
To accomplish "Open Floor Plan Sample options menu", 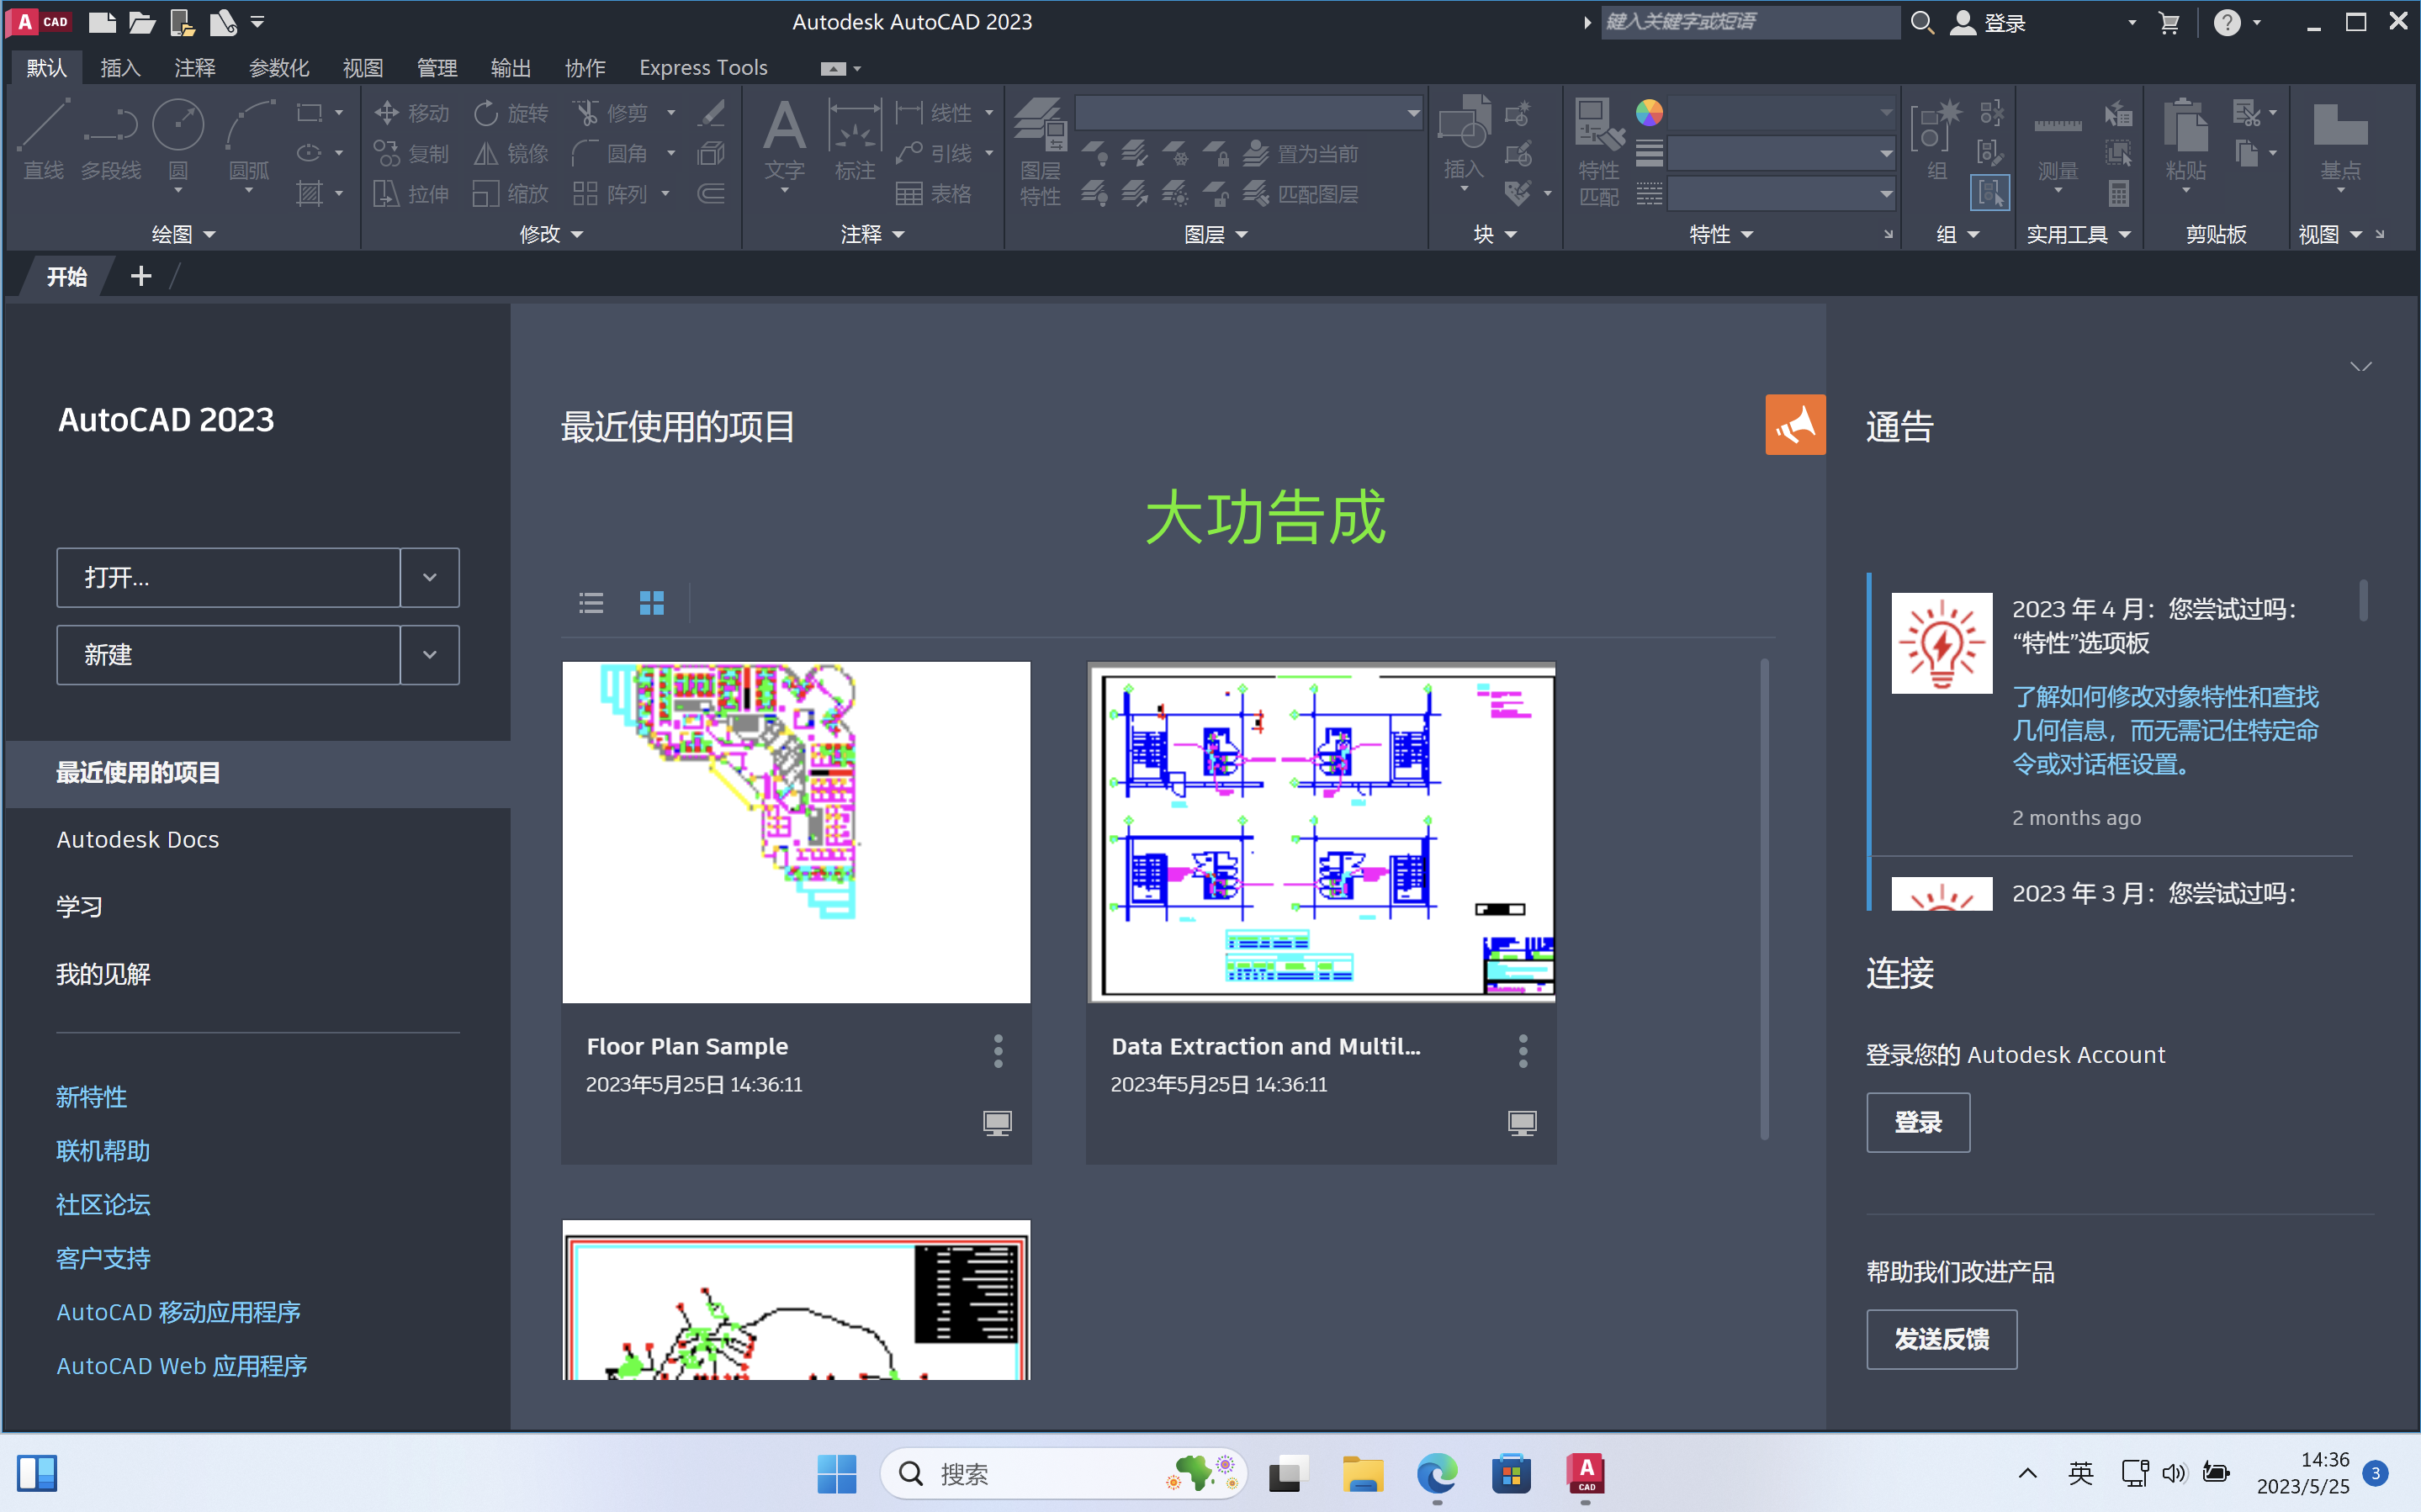I will [x=998, y=1051].
